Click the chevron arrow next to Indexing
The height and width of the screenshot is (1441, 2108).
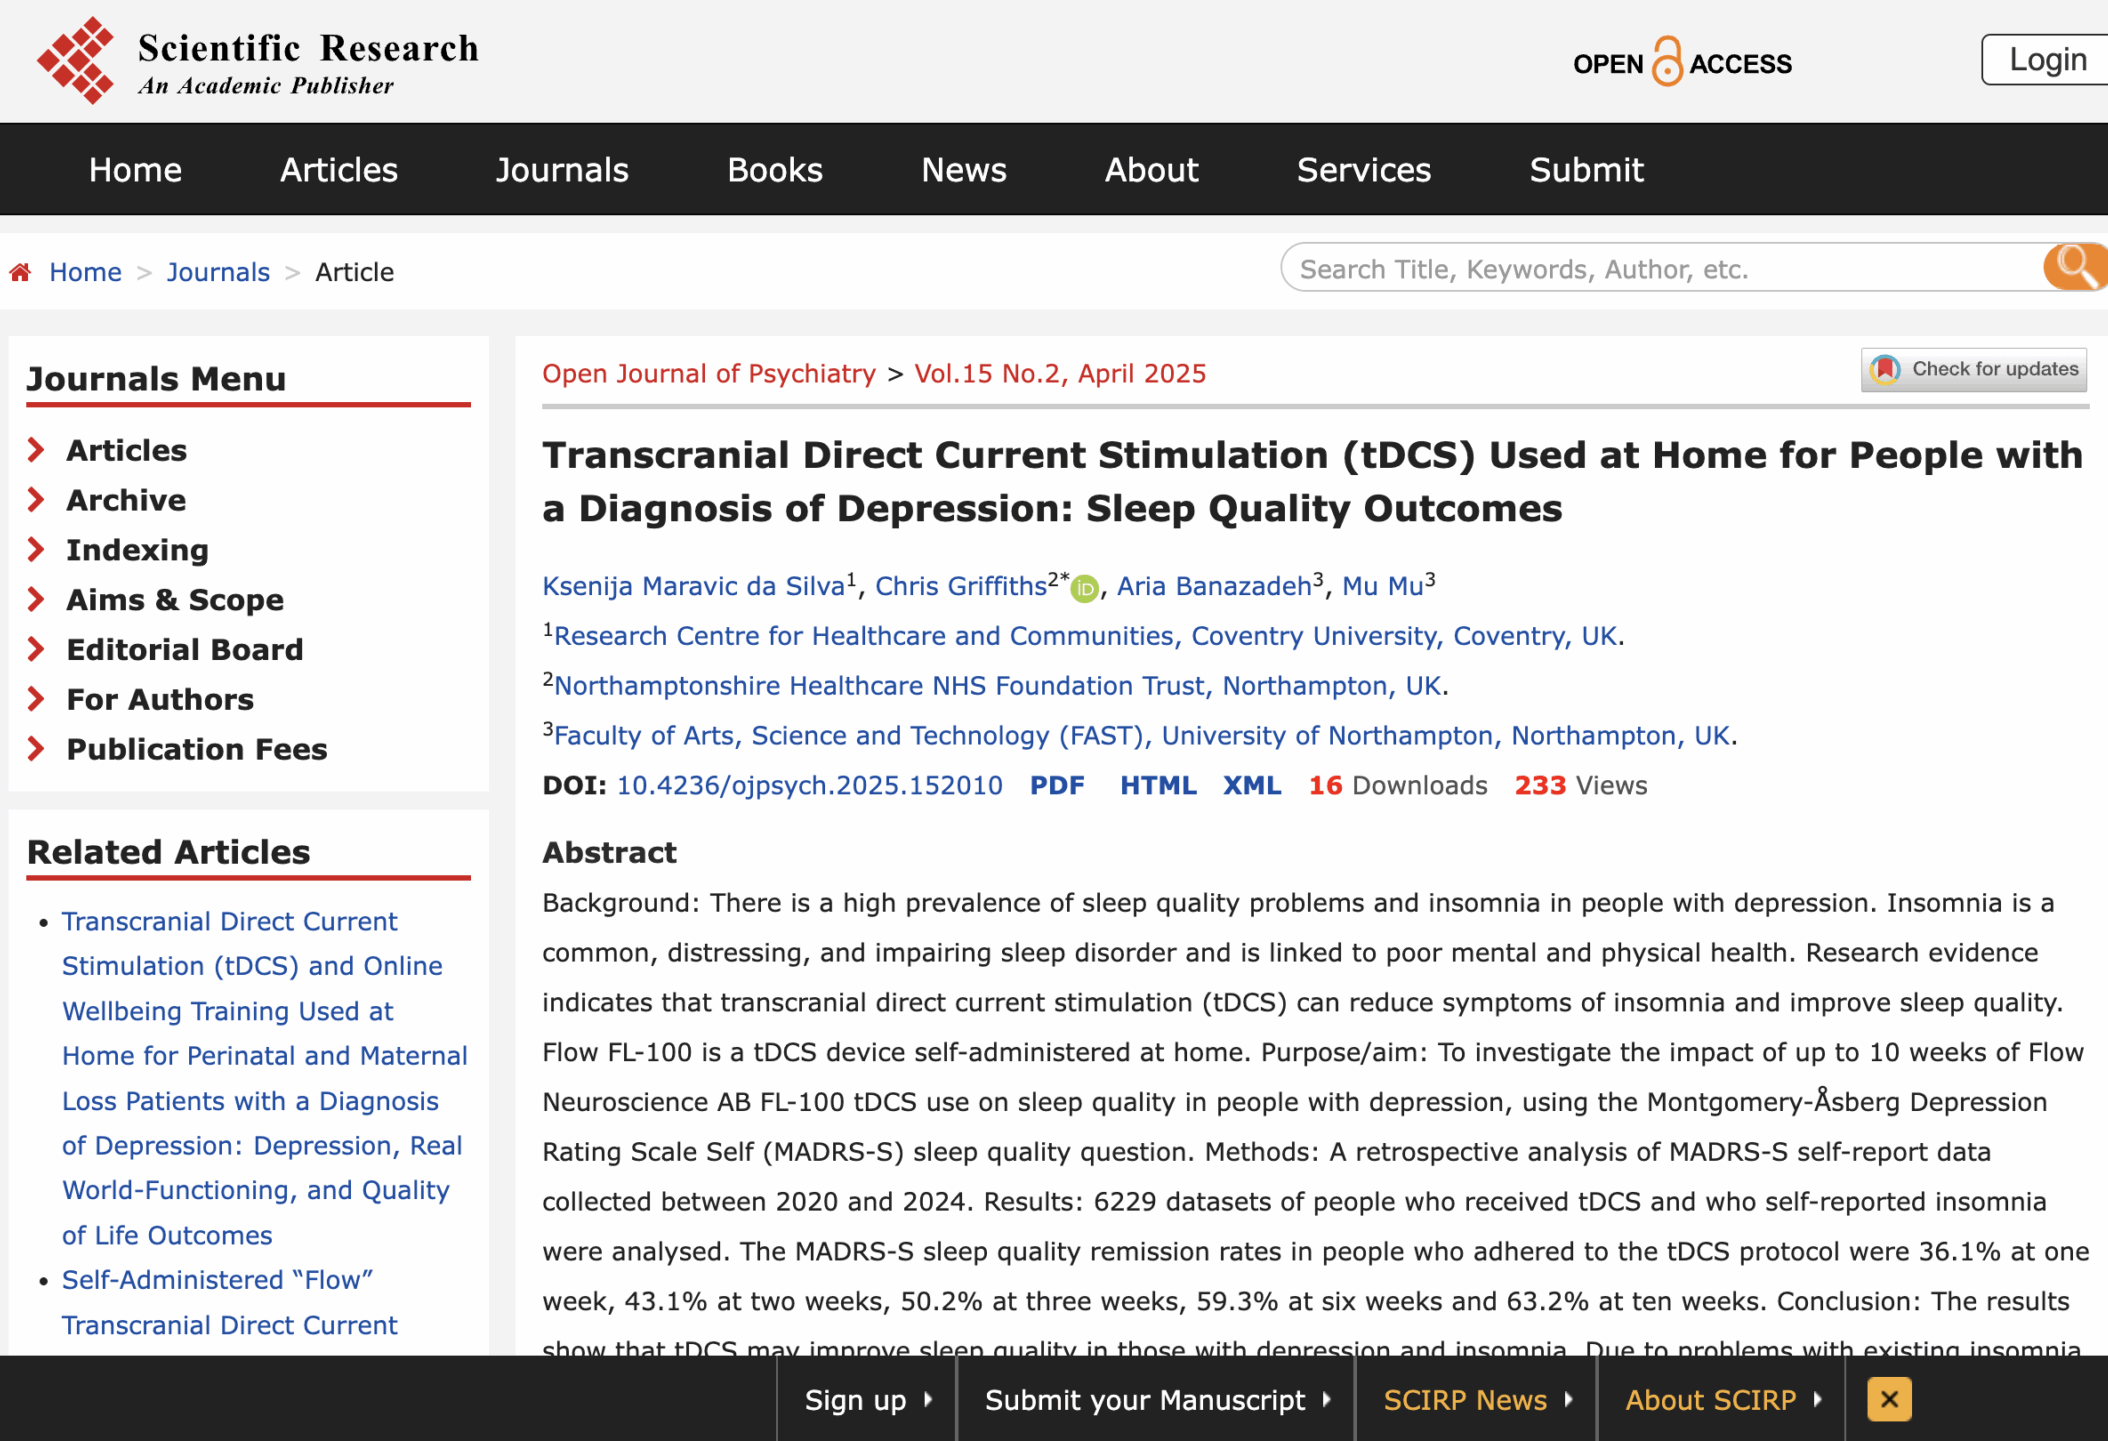(36, 549)
